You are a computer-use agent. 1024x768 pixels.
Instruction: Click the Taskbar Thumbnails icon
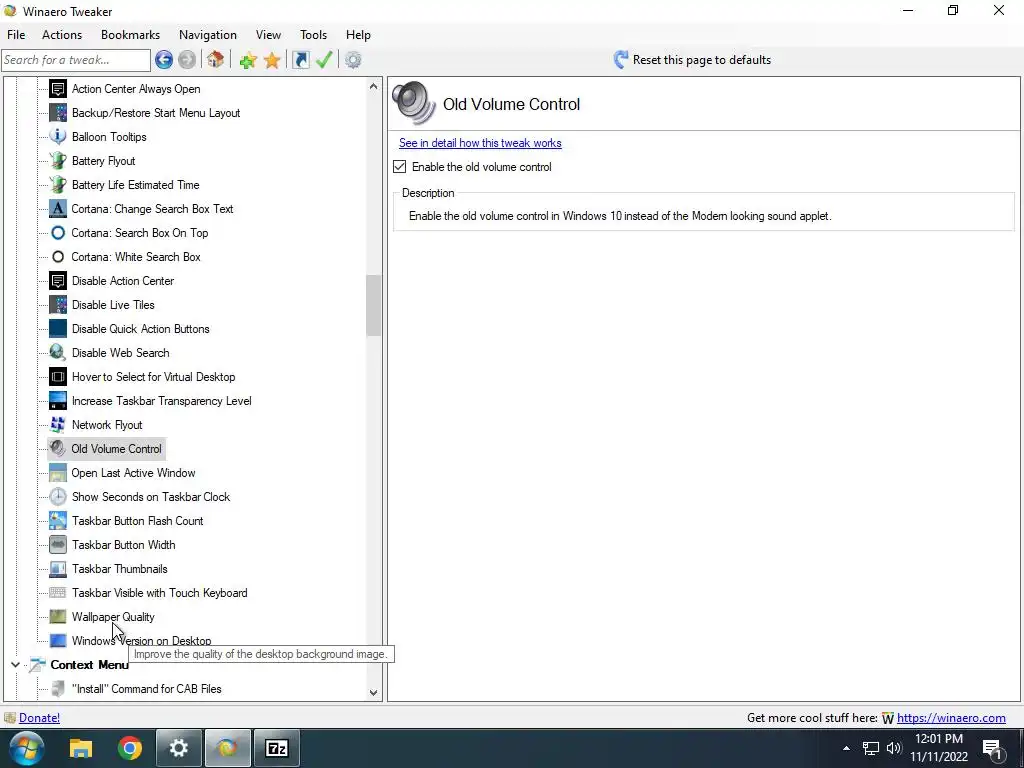(57, 569)
